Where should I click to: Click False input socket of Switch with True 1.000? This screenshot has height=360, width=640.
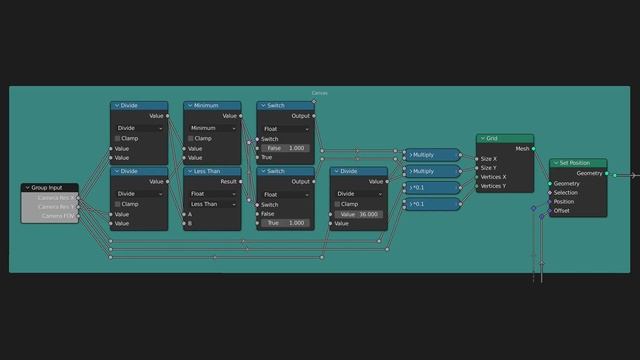[257, 214]
